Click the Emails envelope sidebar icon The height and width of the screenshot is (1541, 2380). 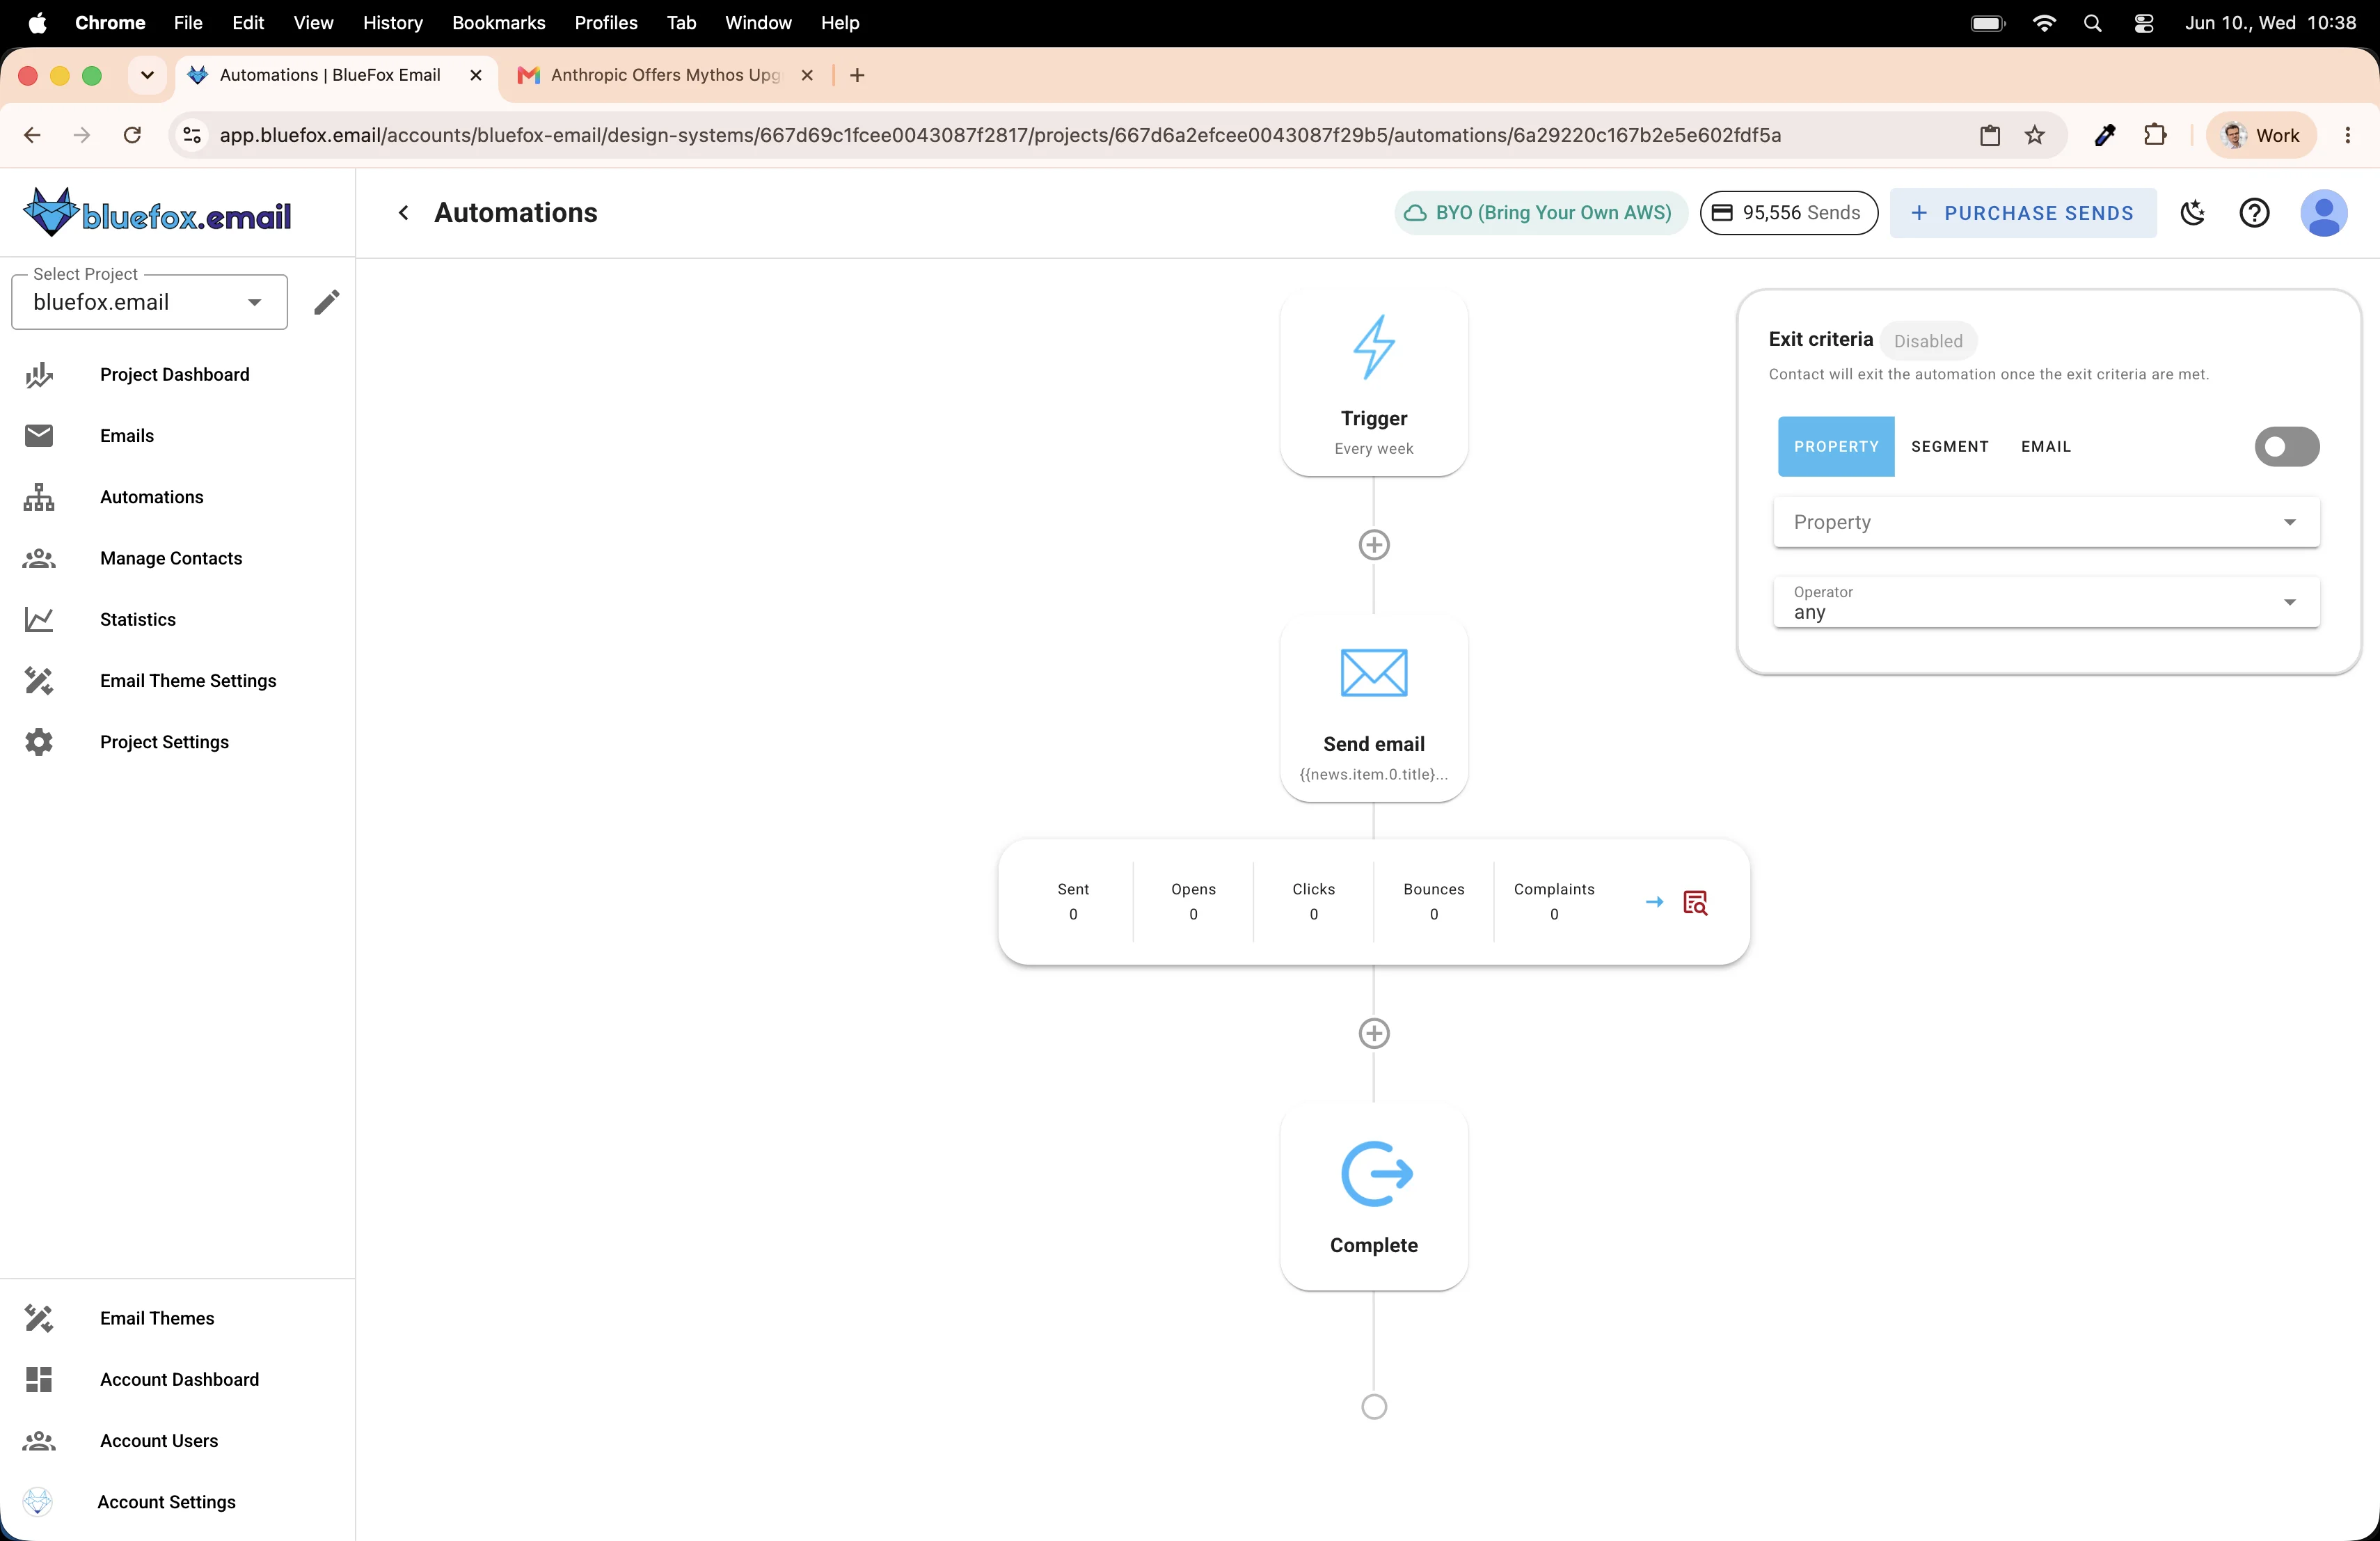(39, 436)
